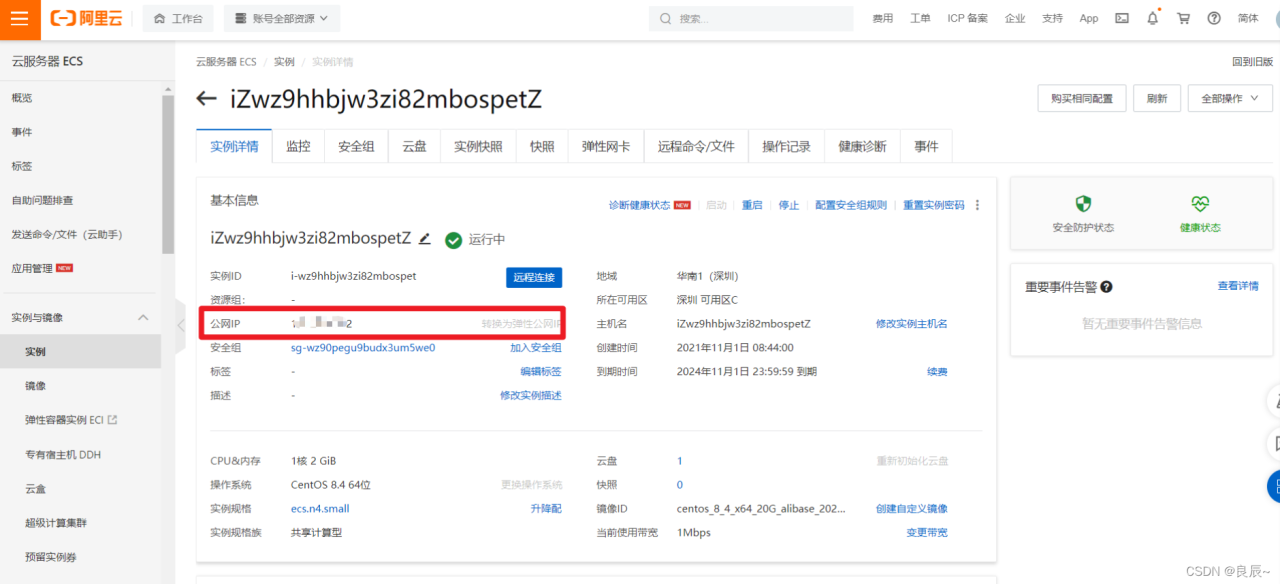Open the 工单 ticket menu
Viewport: 1280px width, 584px height.
pos(920,19)
